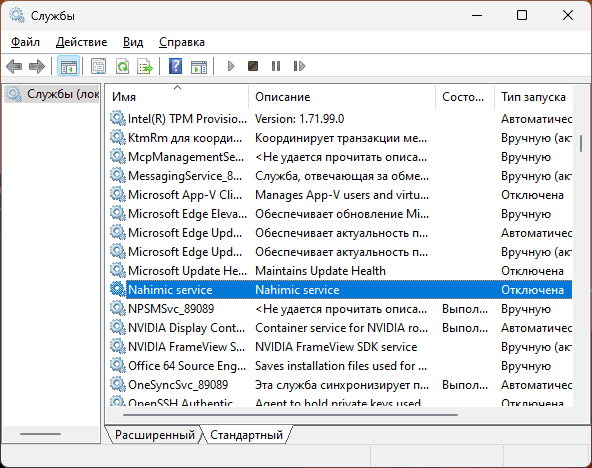Sort by the Состо... column header
The image size is (592, 468).
[x=465, y=97]
